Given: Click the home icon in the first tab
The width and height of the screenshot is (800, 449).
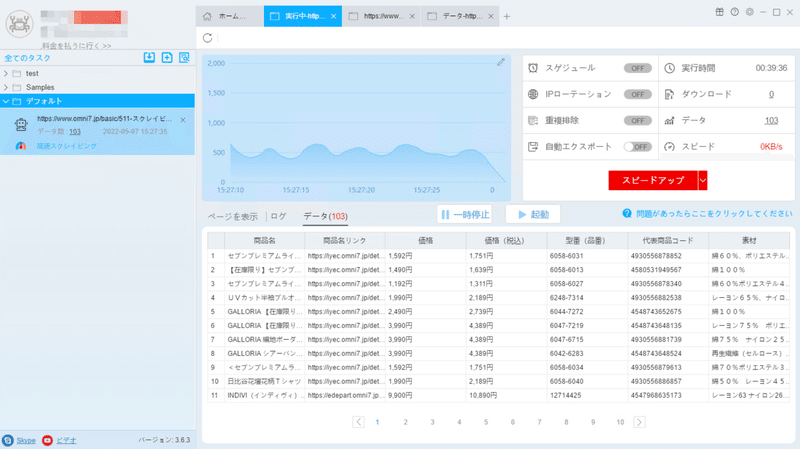Looking at the screenshot, I should (x=207, y=16).
